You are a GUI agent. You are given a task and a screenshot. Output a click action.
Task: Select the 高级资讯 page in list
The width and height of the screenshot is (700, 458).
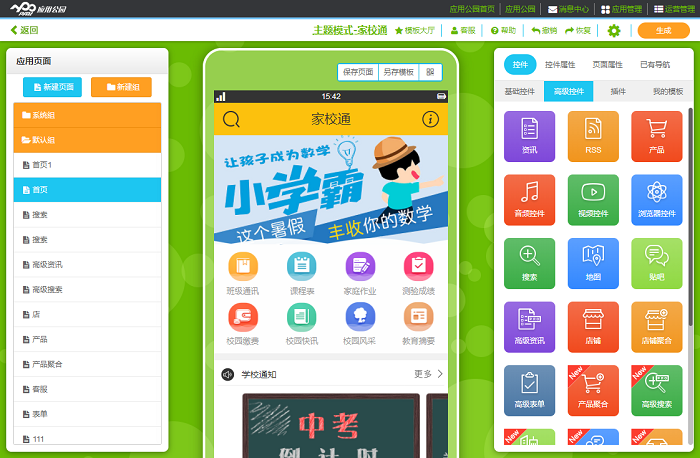87,264
